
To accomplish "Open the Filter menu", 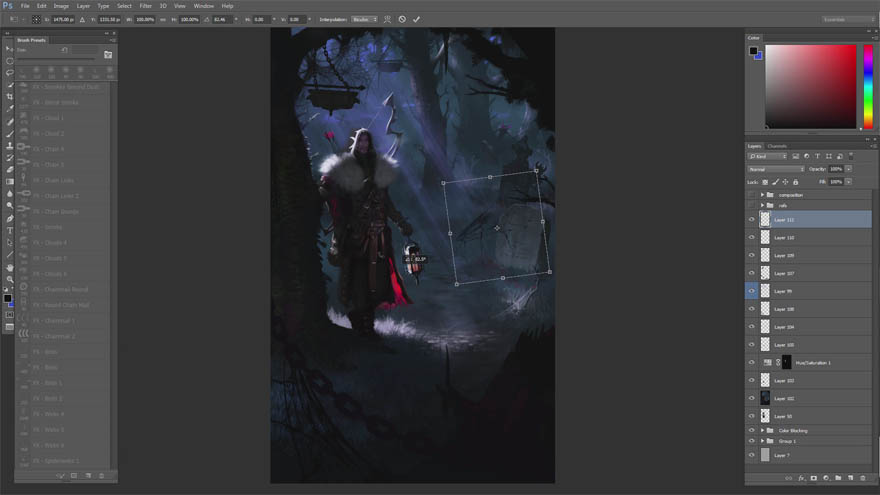I will coord(145,6).
